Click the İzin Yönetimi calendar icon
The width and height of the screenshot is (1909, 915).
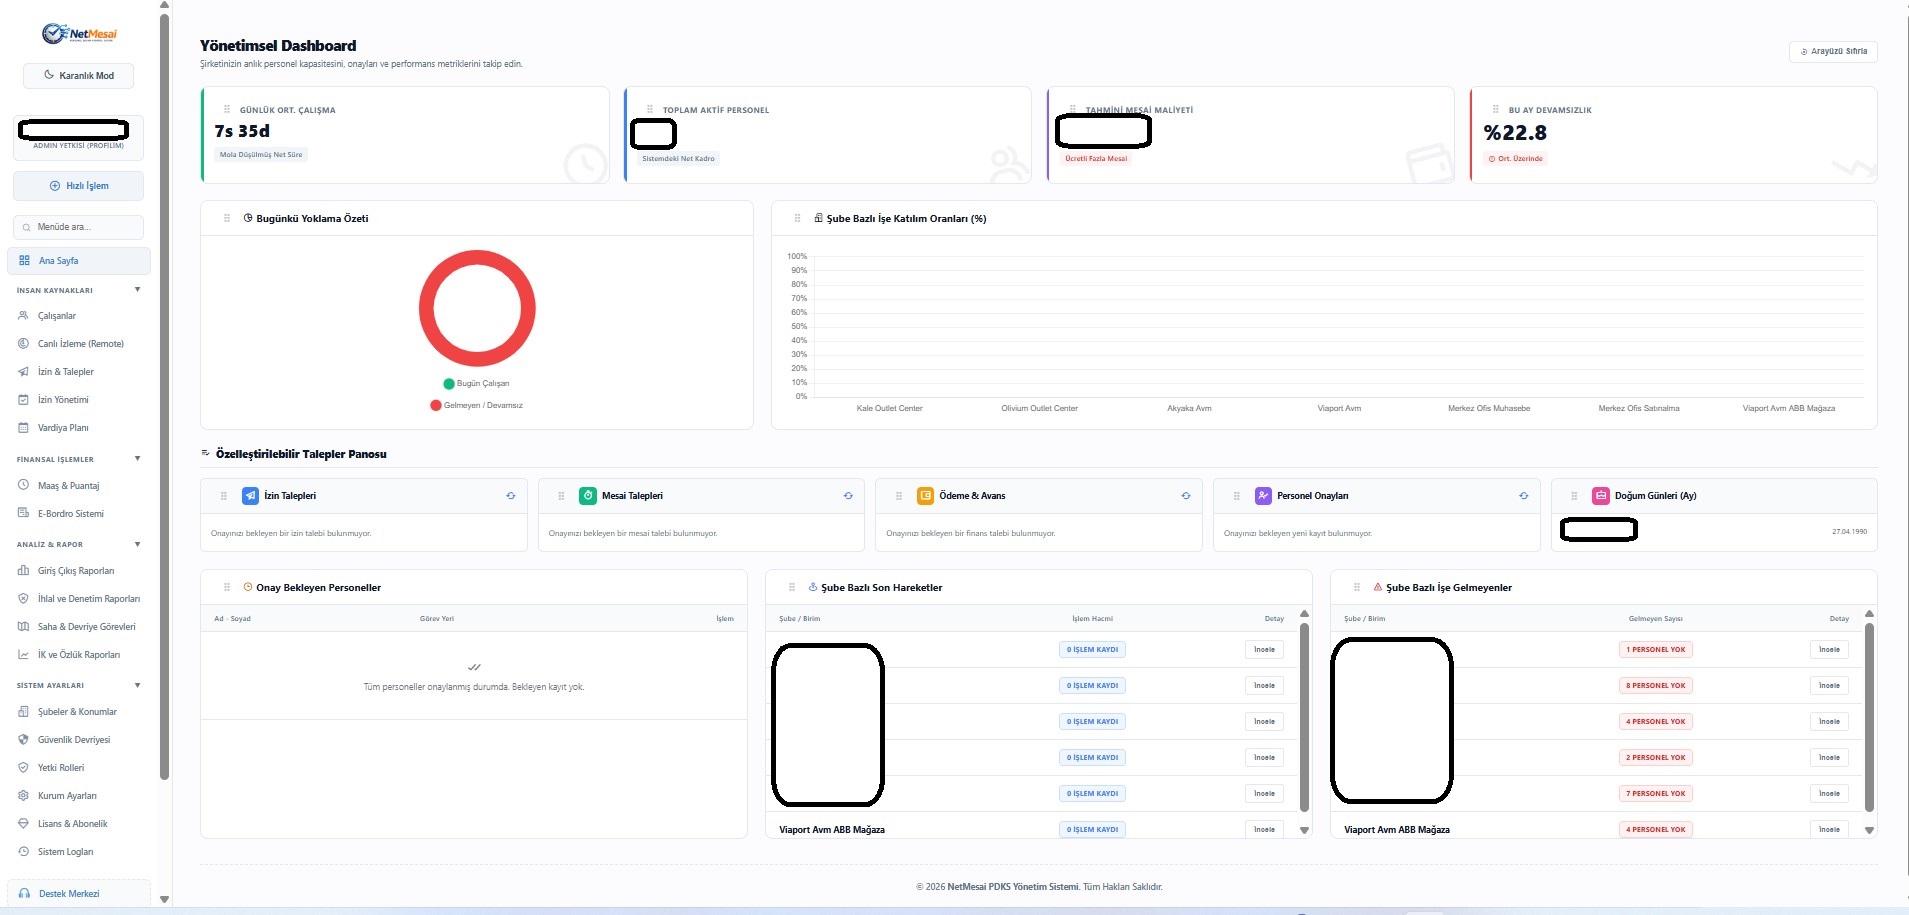click(23, 400)
